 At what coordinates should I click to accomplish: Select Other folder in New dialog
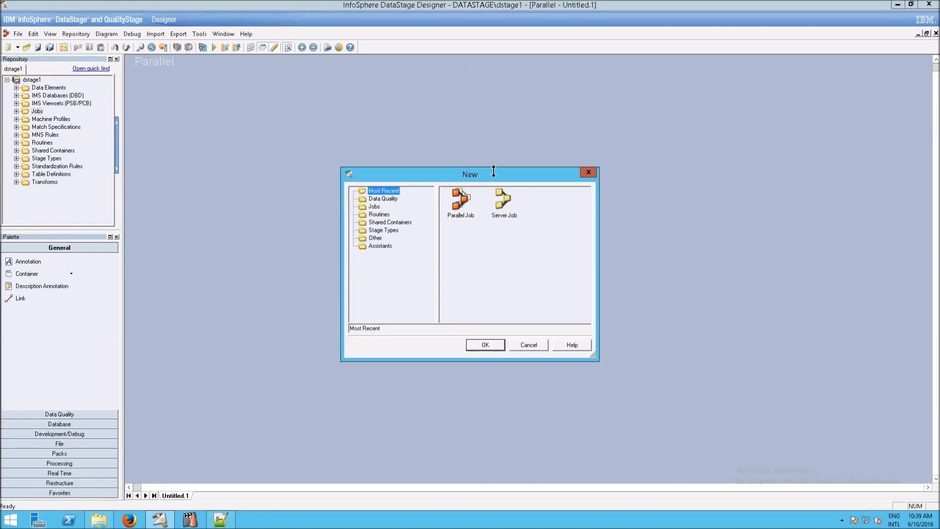coord(375,238)
